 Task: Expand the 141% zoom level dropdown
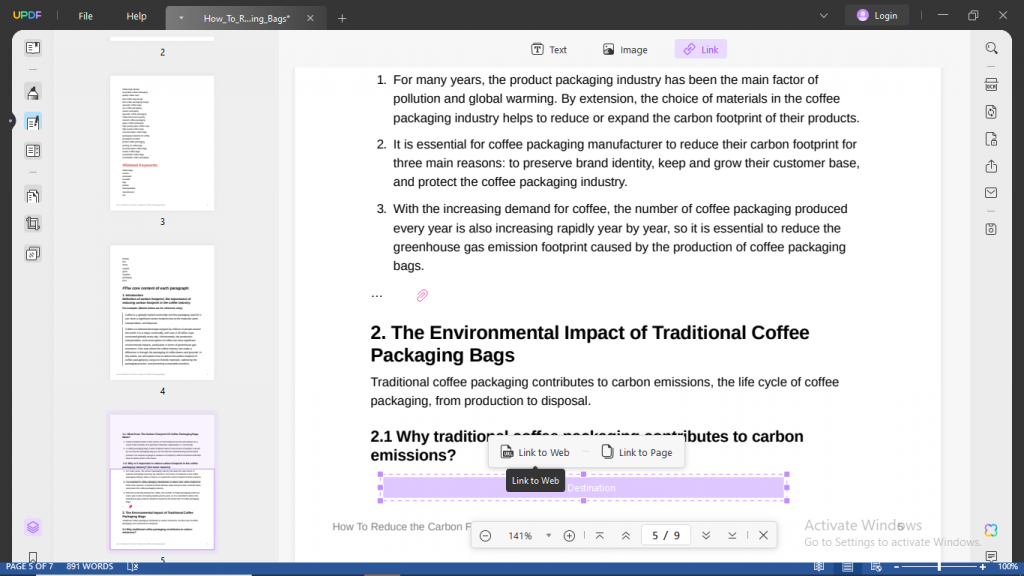pyautogui.click(x=548, y=536)
